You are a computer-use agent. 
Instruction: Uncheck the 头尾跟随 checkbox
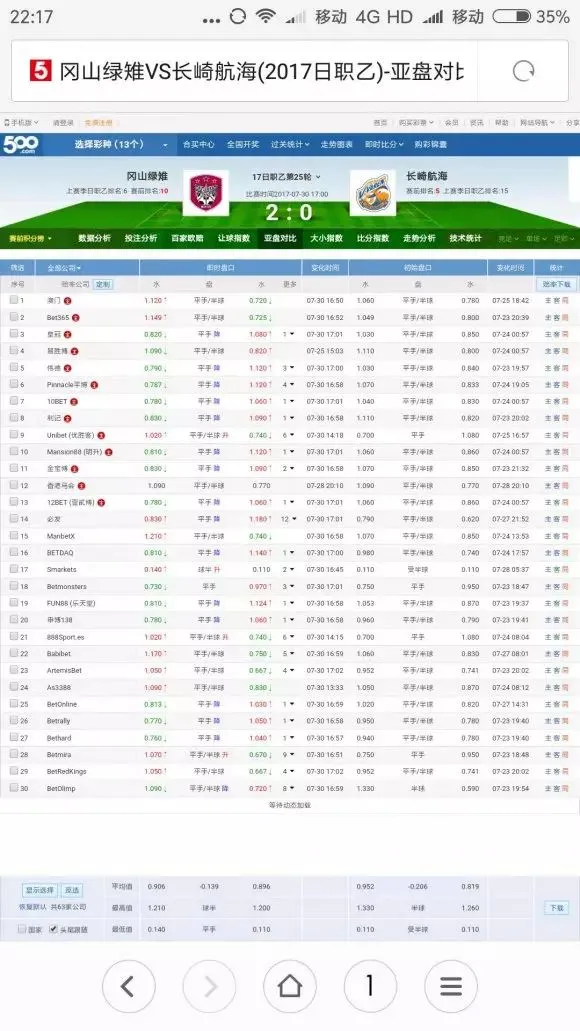(x=54, y=929)
